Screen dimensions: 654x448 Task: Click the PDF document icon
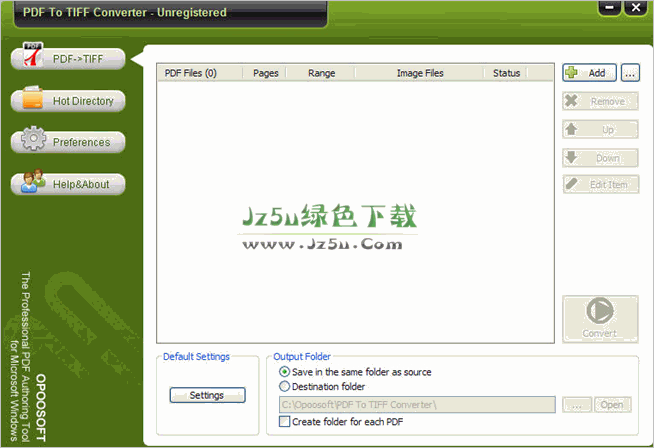33,54
